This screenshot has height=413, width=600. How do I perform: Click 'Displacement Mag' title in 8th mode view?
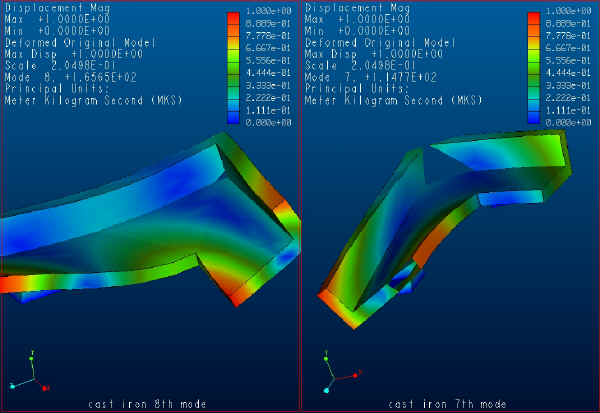tap(57, 7)
